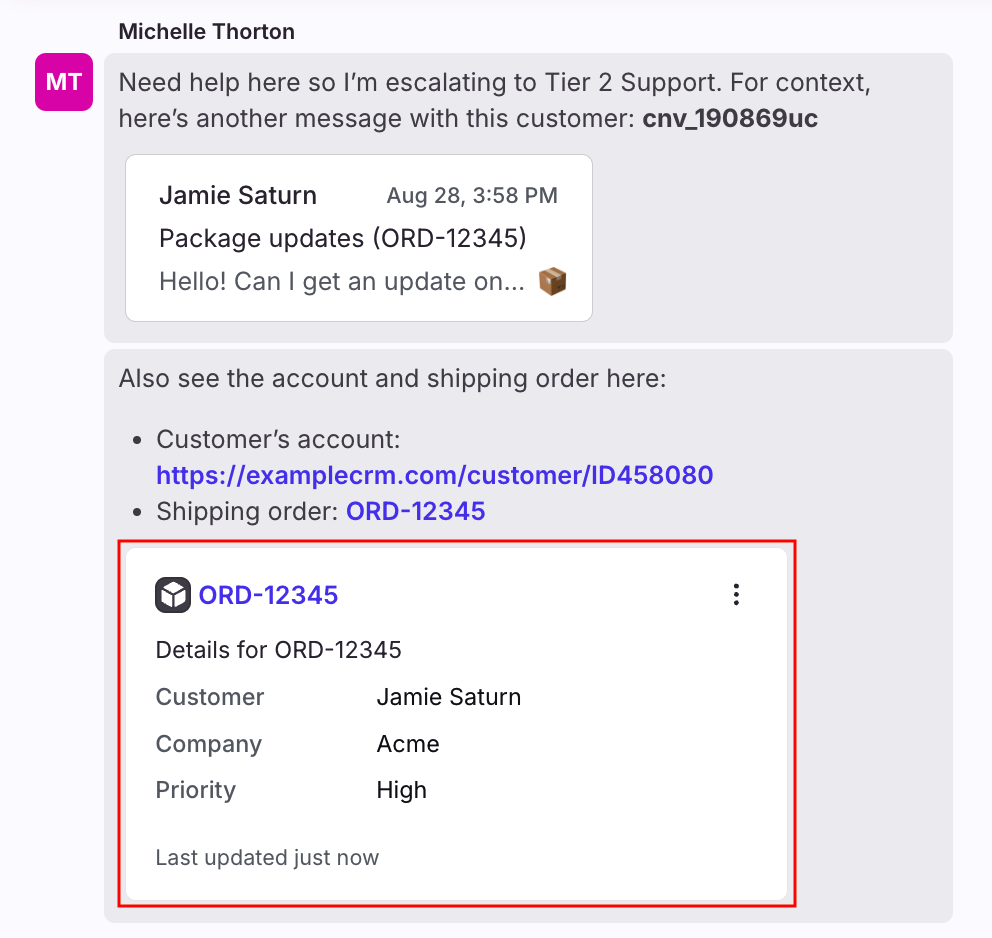This screenshot has width=992, height=938.
Task: Click the Company value Acme
Action: 408,744
